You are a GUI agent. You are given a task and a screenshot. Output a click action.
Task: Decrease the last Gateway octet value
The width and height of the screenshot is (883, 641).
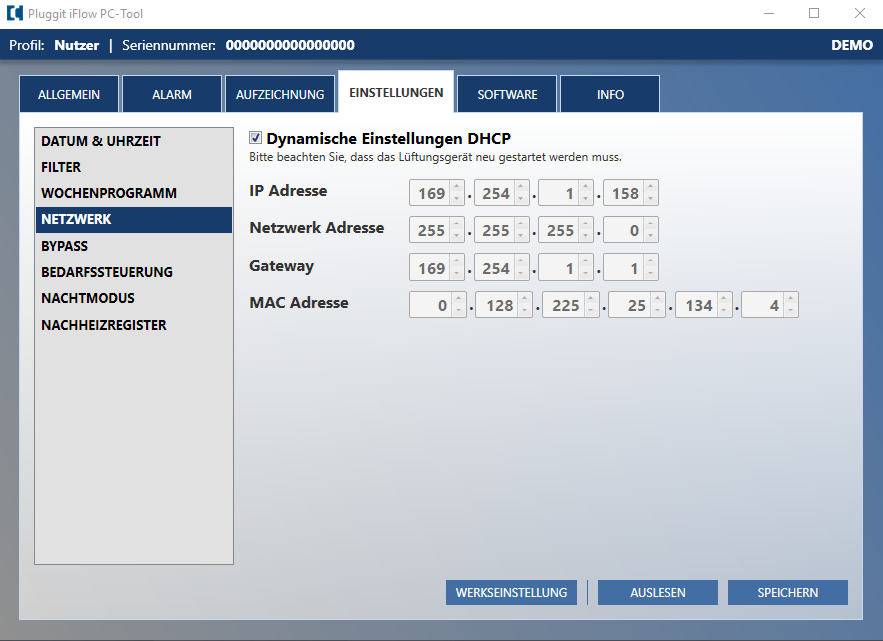[x=651, y=274]
